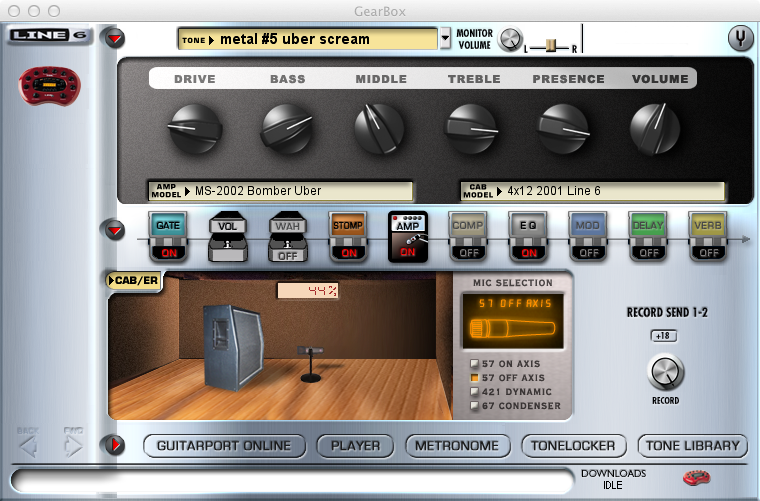
Task: Toggle the EQ pedal ON switch
Action: (x=528, y=252)
